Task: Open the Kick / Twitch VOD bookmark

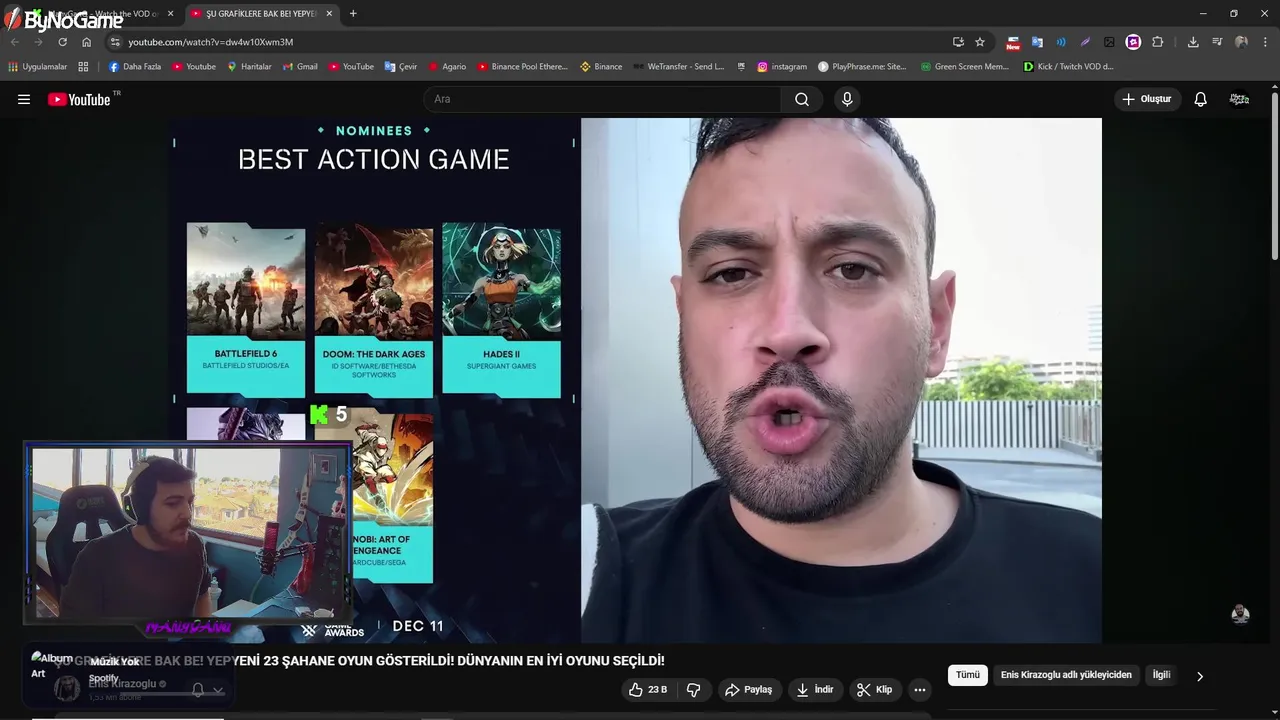Action: click(x=1068, y=67)
